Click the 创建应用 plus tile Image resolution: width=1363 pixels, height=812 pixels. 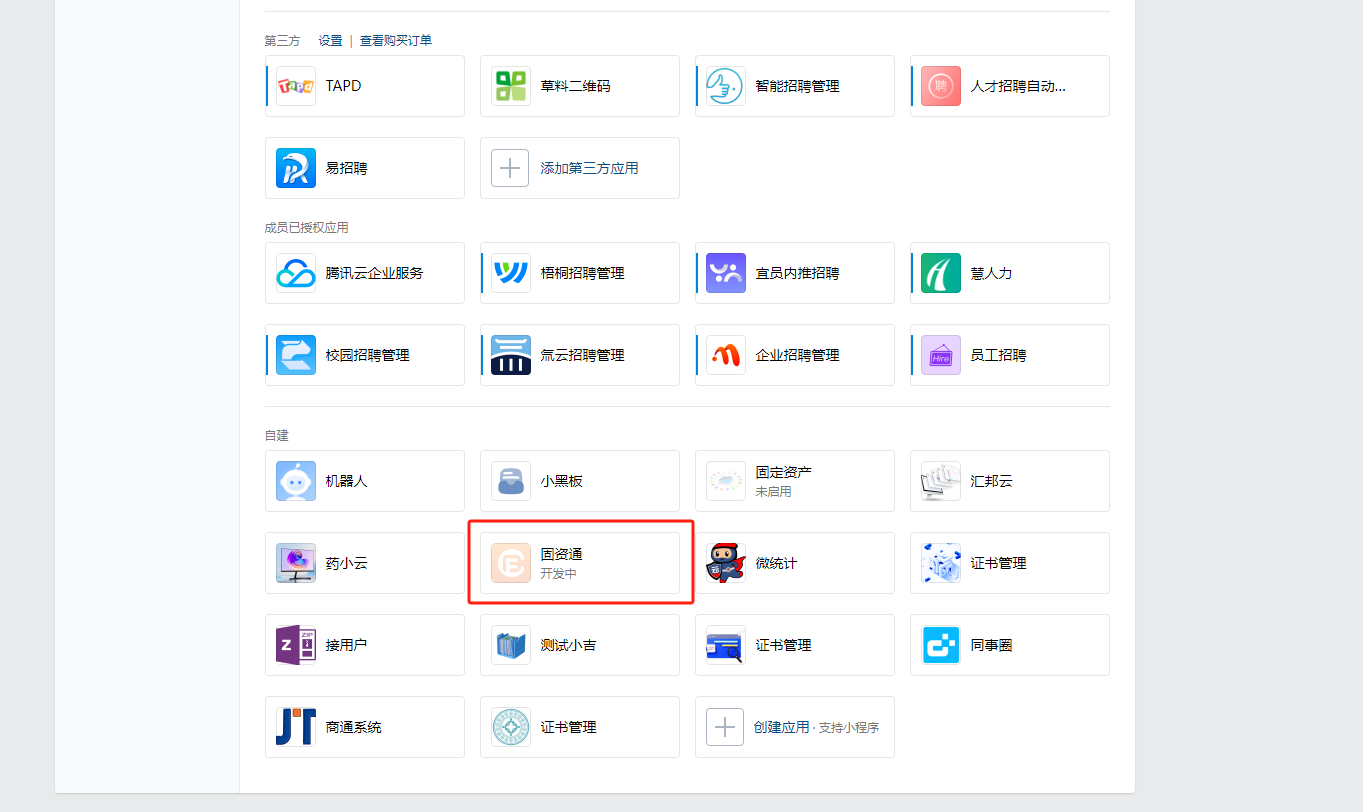coord(795,727)
